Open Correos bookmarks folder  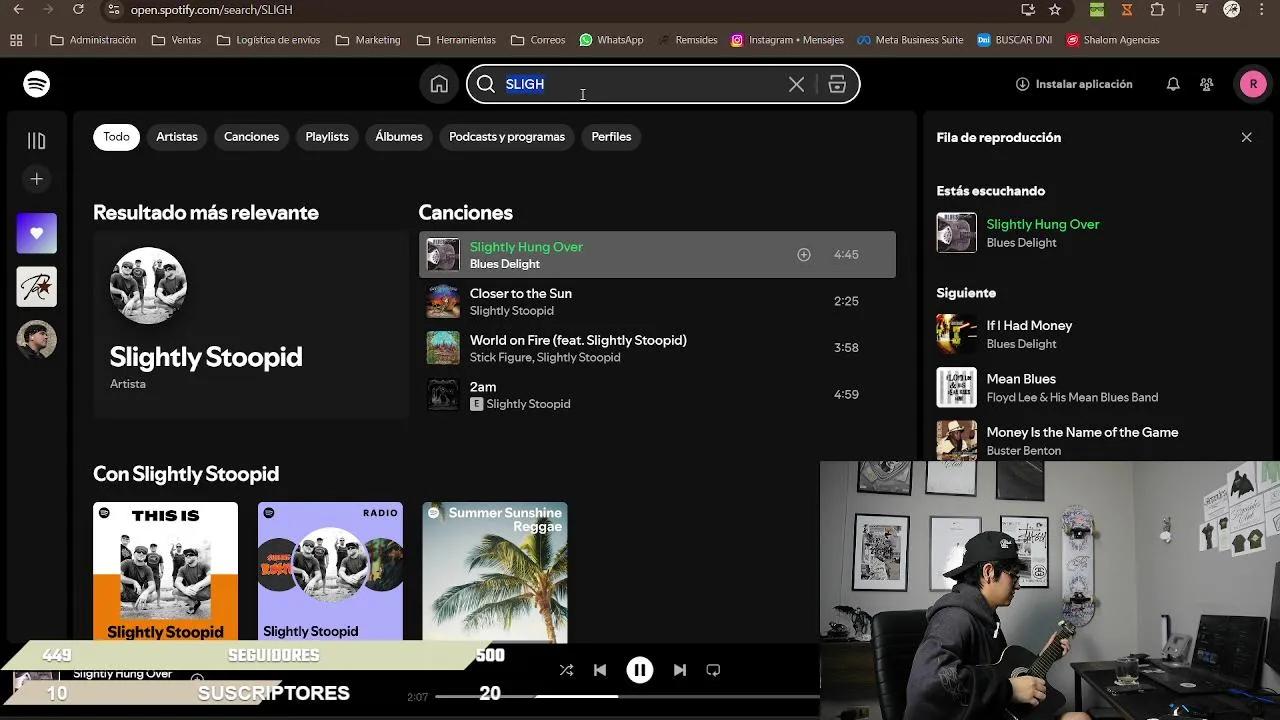538,40
